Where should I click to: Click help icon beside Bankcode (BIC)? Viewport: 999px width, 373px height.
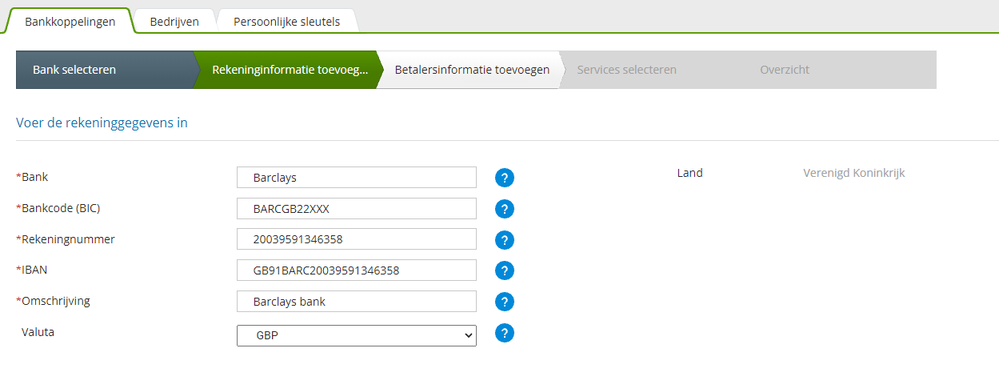(x=505, y=208)
